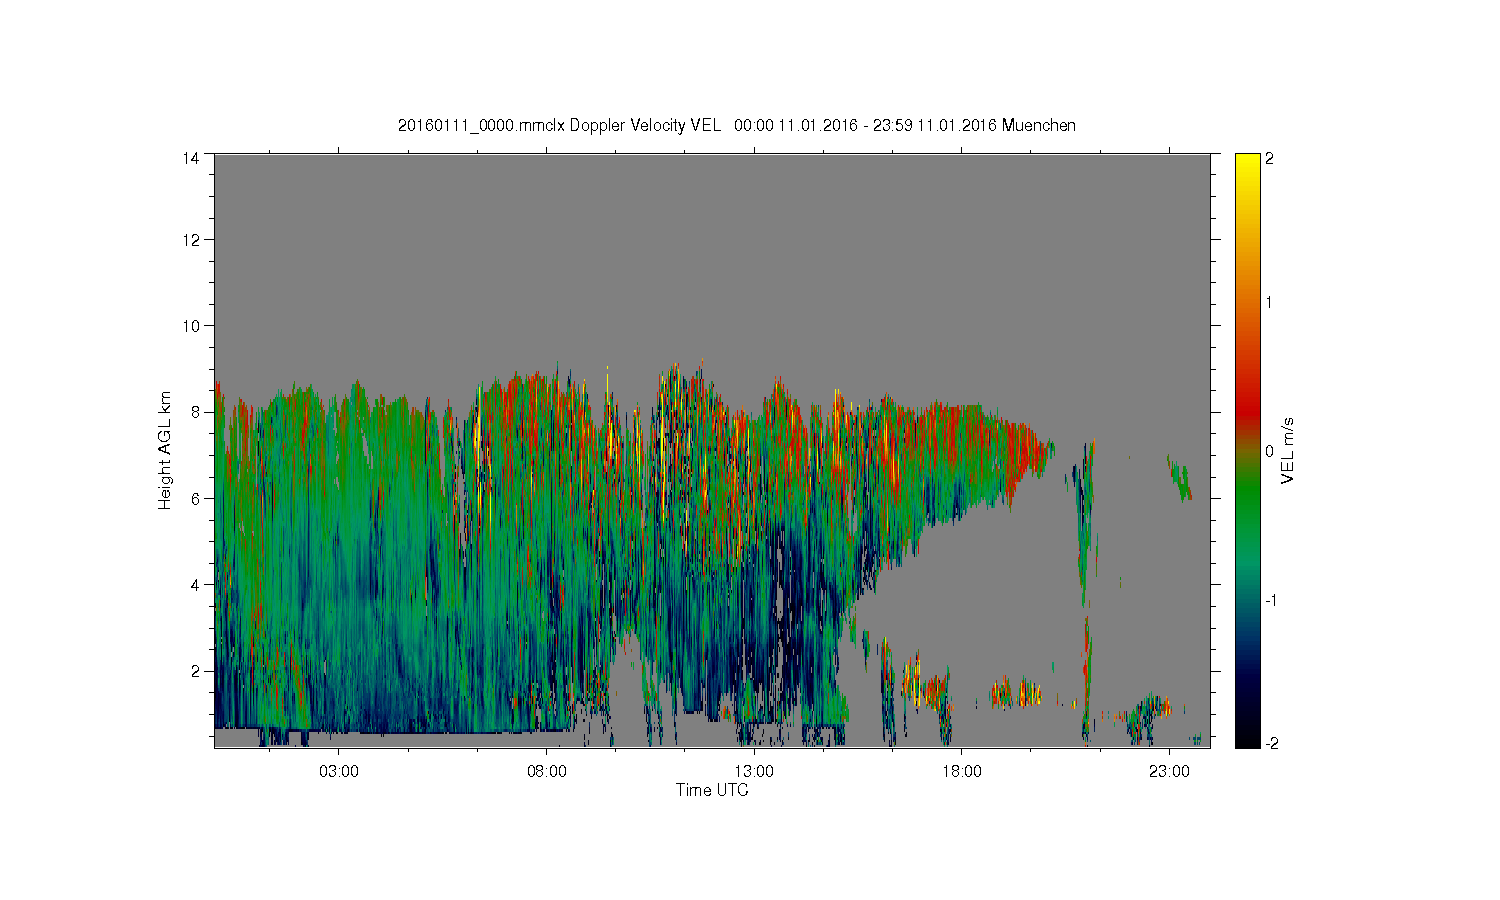Click the colorbar '1' value label
The width and height of the screenshot is (1500, 900).
pyautogui.click(x=1270, y=303)
